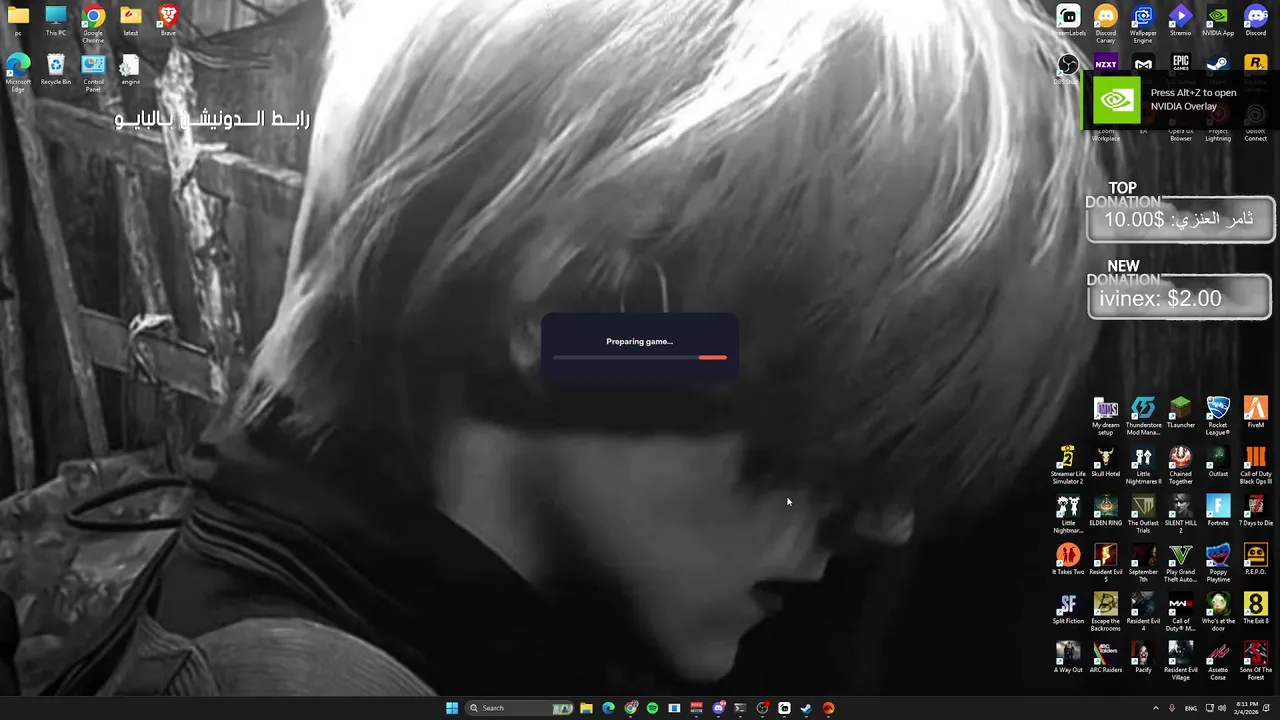Open the Control Panel desktop shortcut
Screen dimensions: 1280x720
point(93,73)
